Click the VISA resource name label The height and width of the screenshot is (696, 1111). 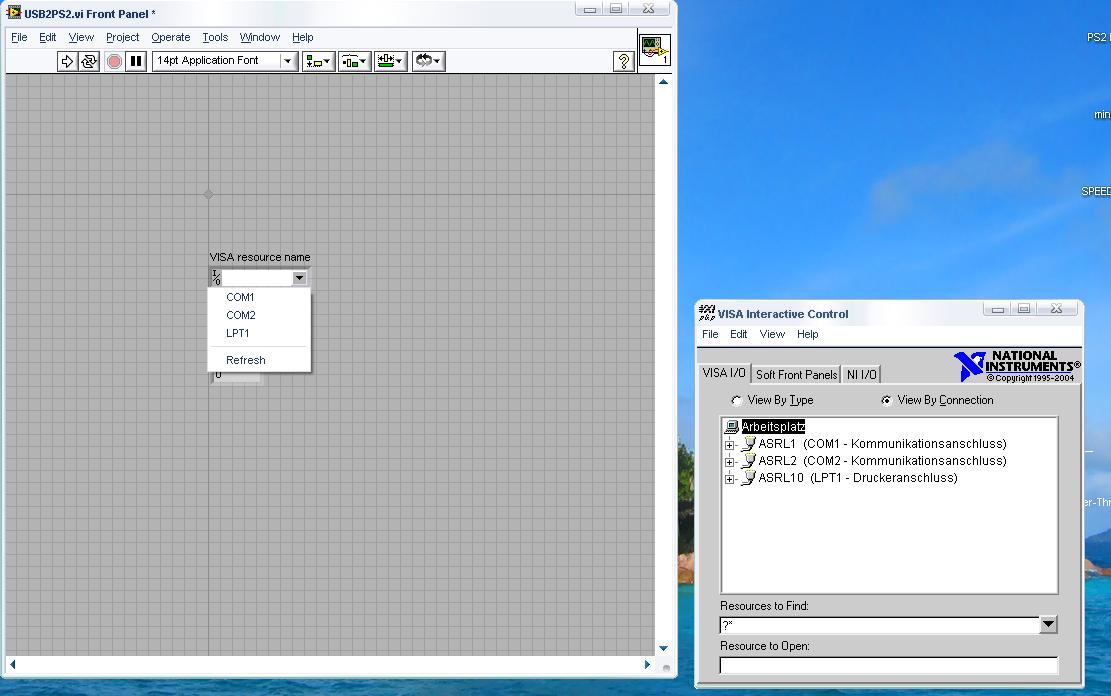(260, 257)
